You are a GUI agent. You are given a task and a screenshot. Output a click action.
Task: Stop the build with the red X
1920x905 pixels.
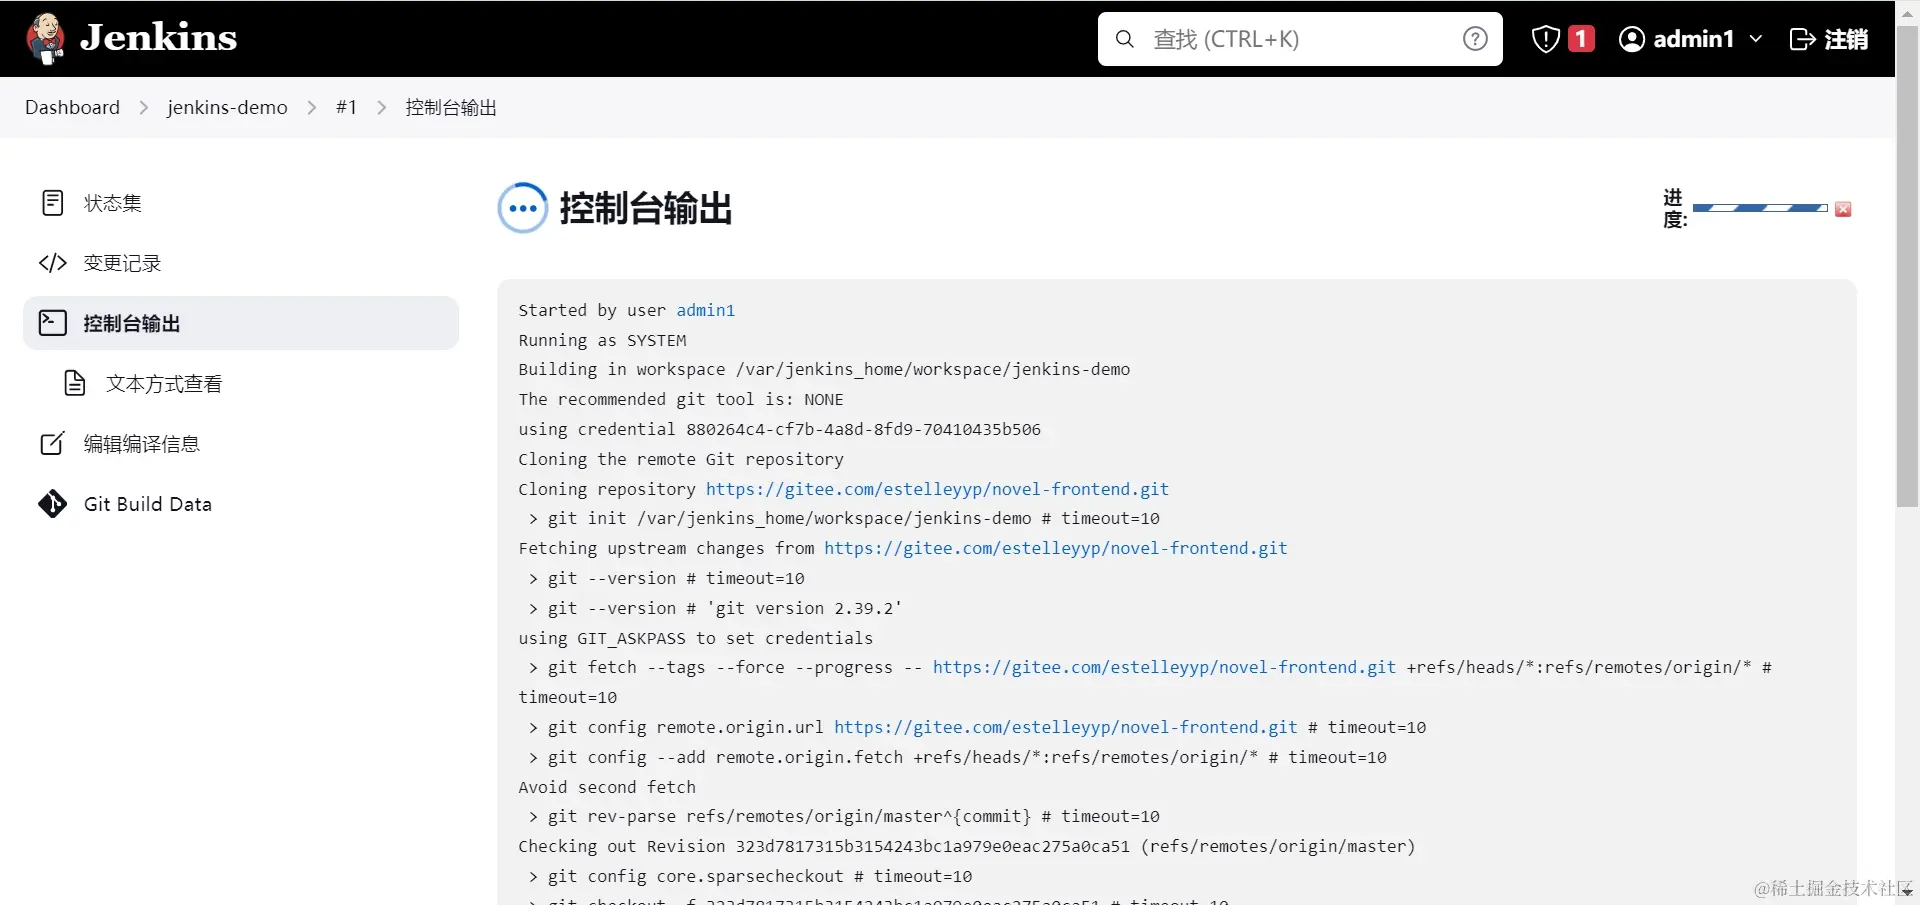coord(1843,209)
